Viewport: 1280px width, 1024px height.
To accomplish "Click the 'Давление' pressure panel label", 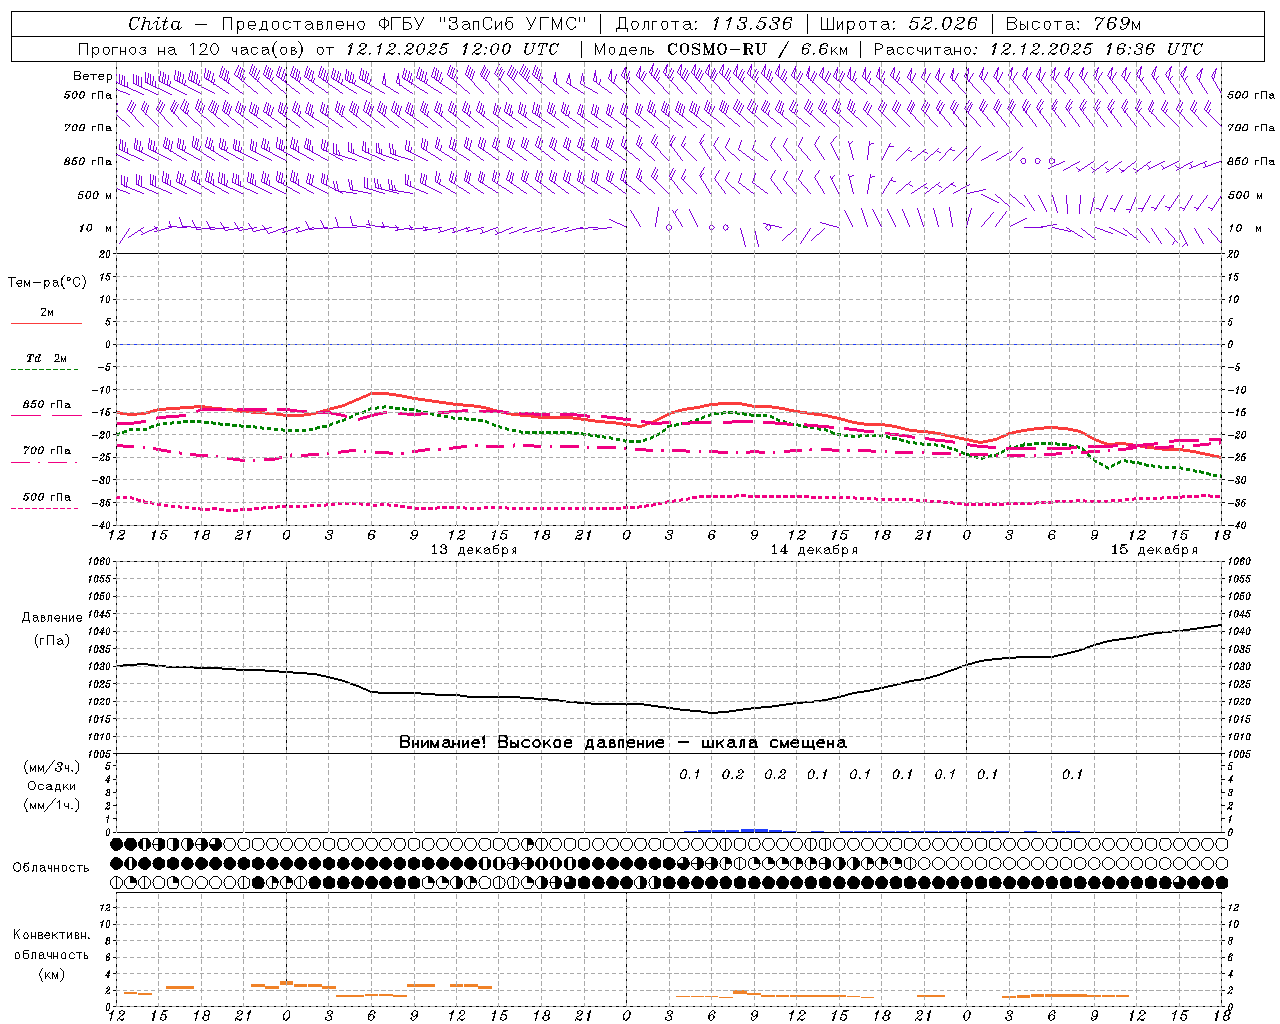I will pyautogui.click(x=52, y=618).
